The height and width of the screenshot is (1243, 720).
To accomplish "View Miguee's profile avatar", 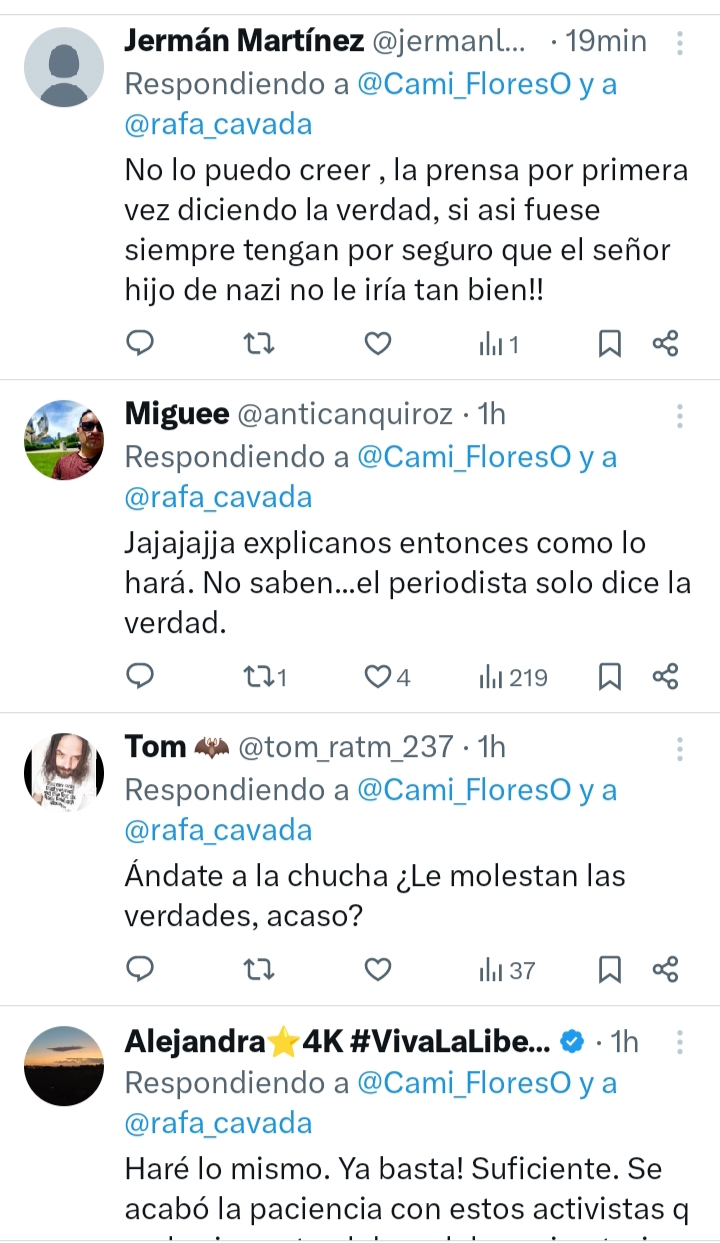I will pyautogui.click(x=64, y=440).
